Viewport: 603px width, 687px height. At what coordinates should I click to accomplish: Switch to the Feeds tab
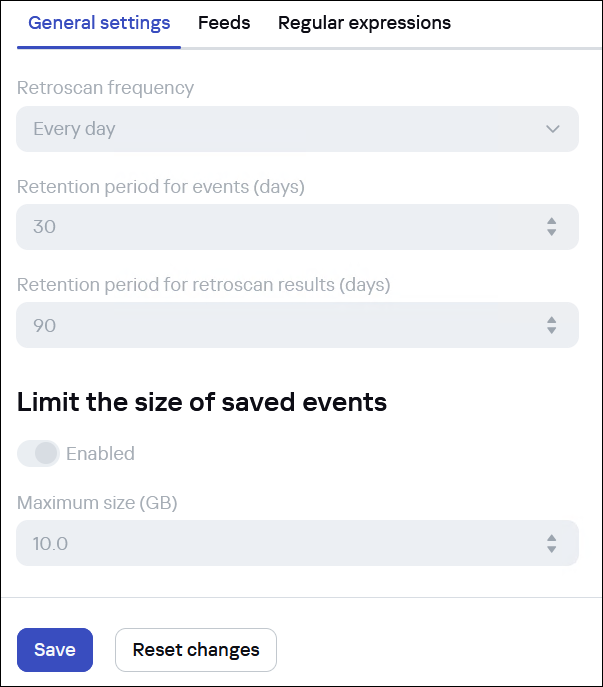pos(224,23)
